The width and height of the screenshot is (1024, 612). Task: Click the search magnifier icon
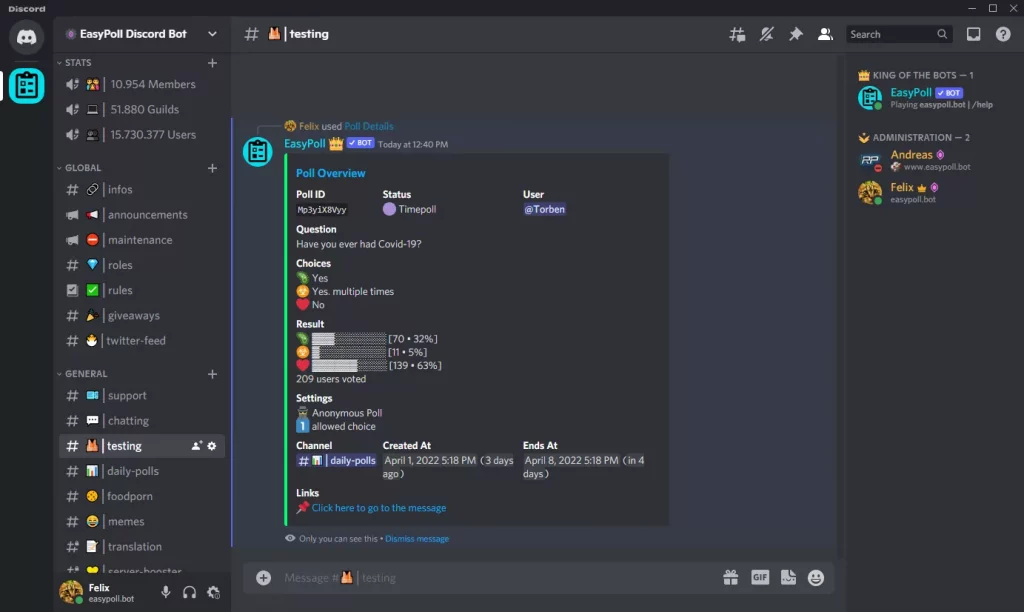point(942,34)
